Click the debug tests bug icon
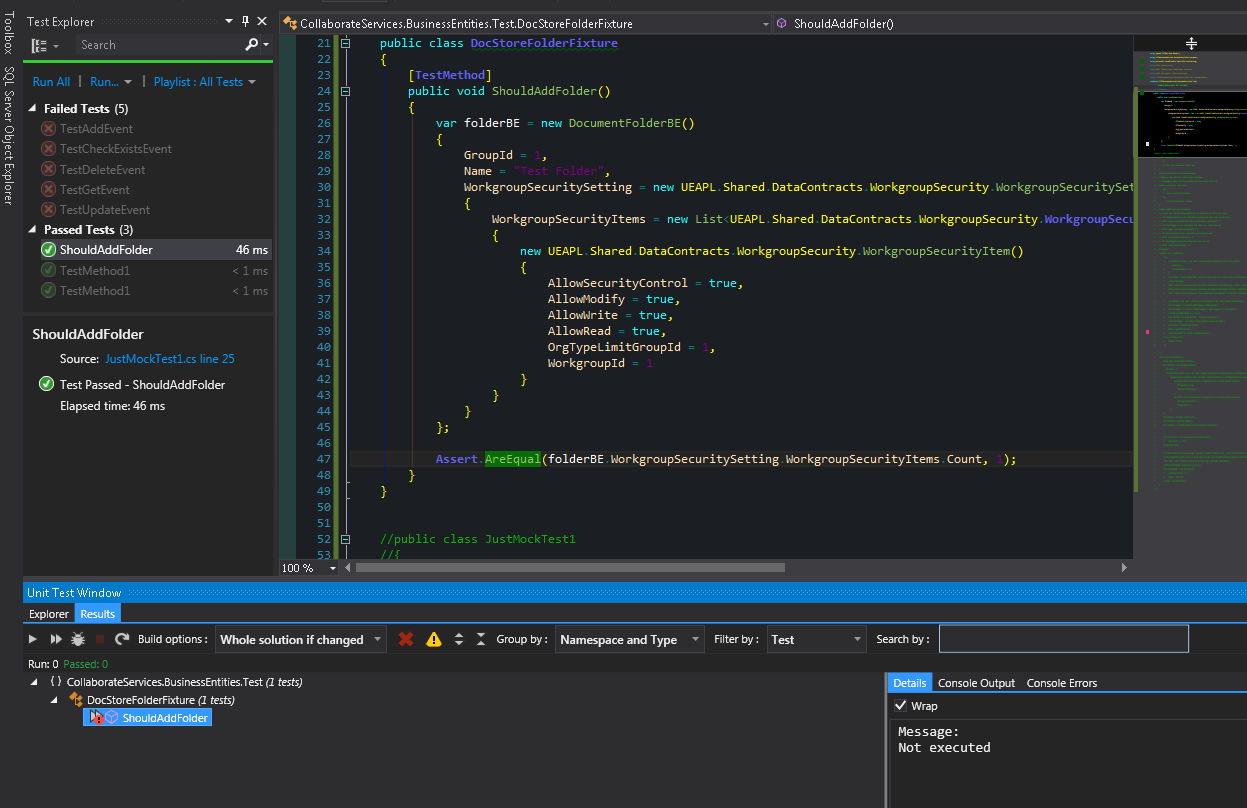Screen dimensions: 1247x808 [78, 639]
